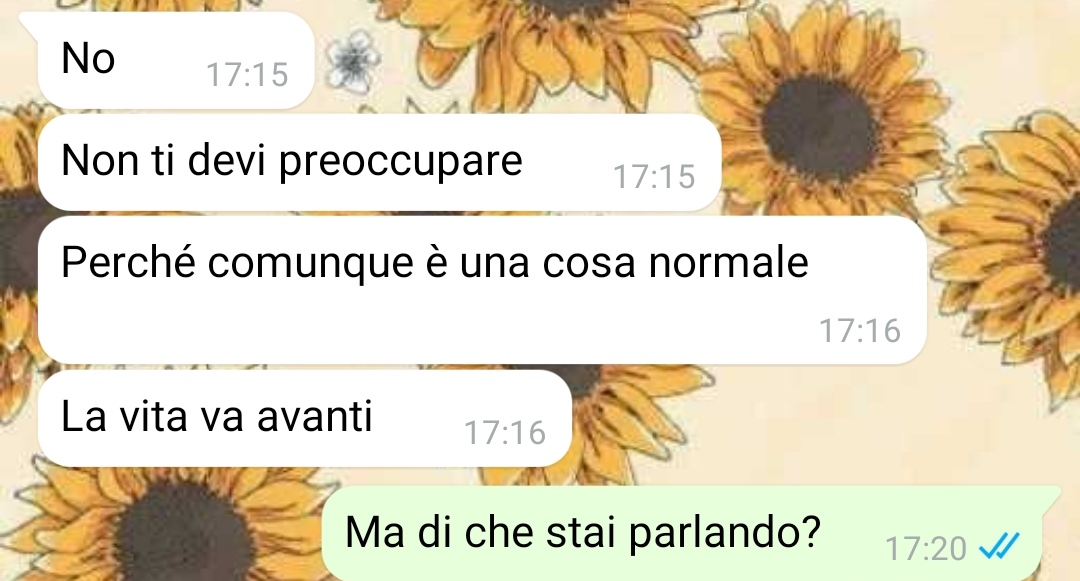Click the word 'comunque' in the third message
Screen dimensions: 1080x581
[311, 264]
